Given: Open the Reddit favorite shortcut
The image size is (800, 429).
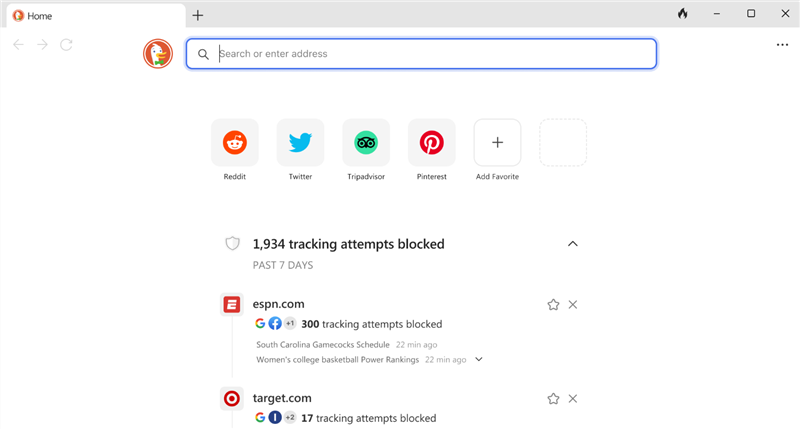Looking at the screenshot, I should pos(235,143).
